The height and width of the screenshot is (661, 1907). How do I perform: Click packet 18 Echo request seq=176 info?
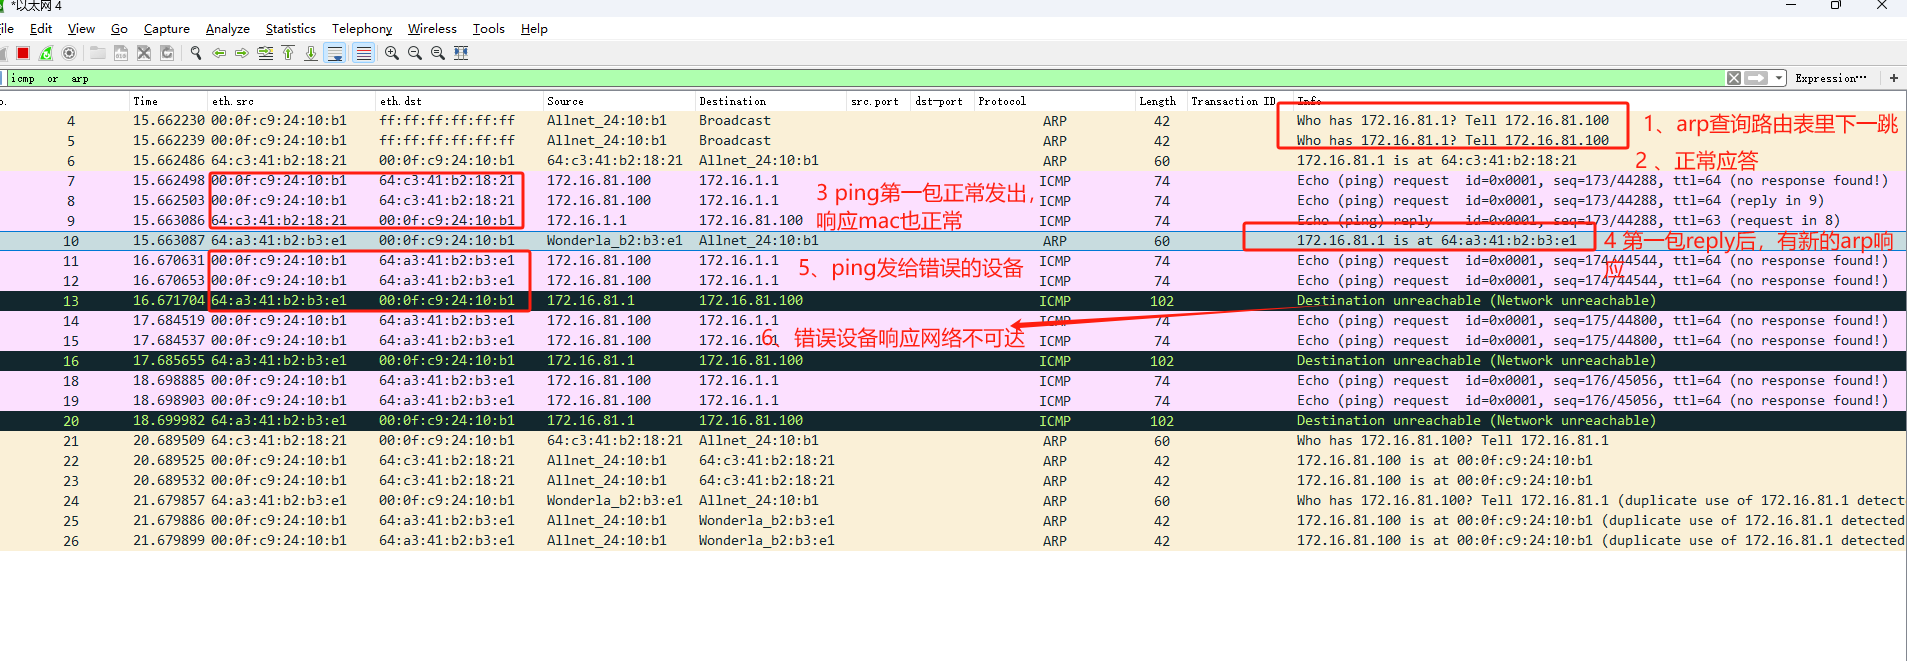point(1592,381)
